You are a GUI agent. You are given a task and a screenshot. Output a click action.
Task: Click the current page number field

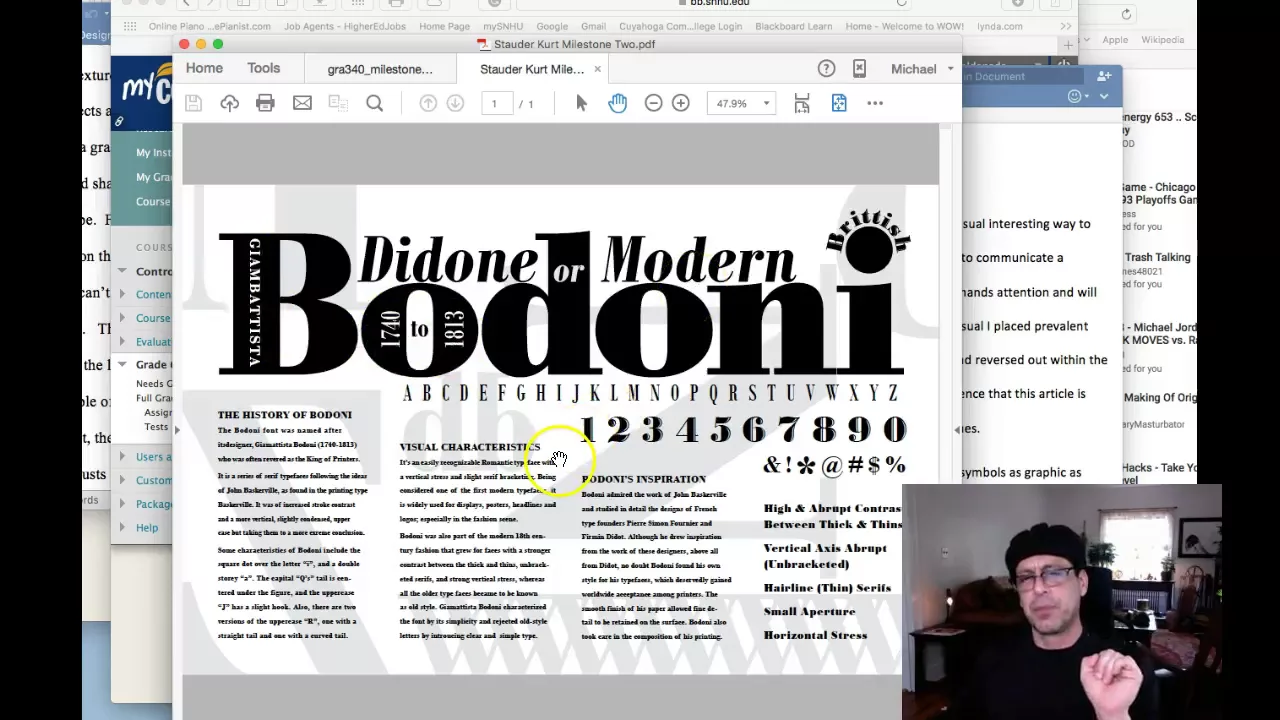(x=495, y=103)
